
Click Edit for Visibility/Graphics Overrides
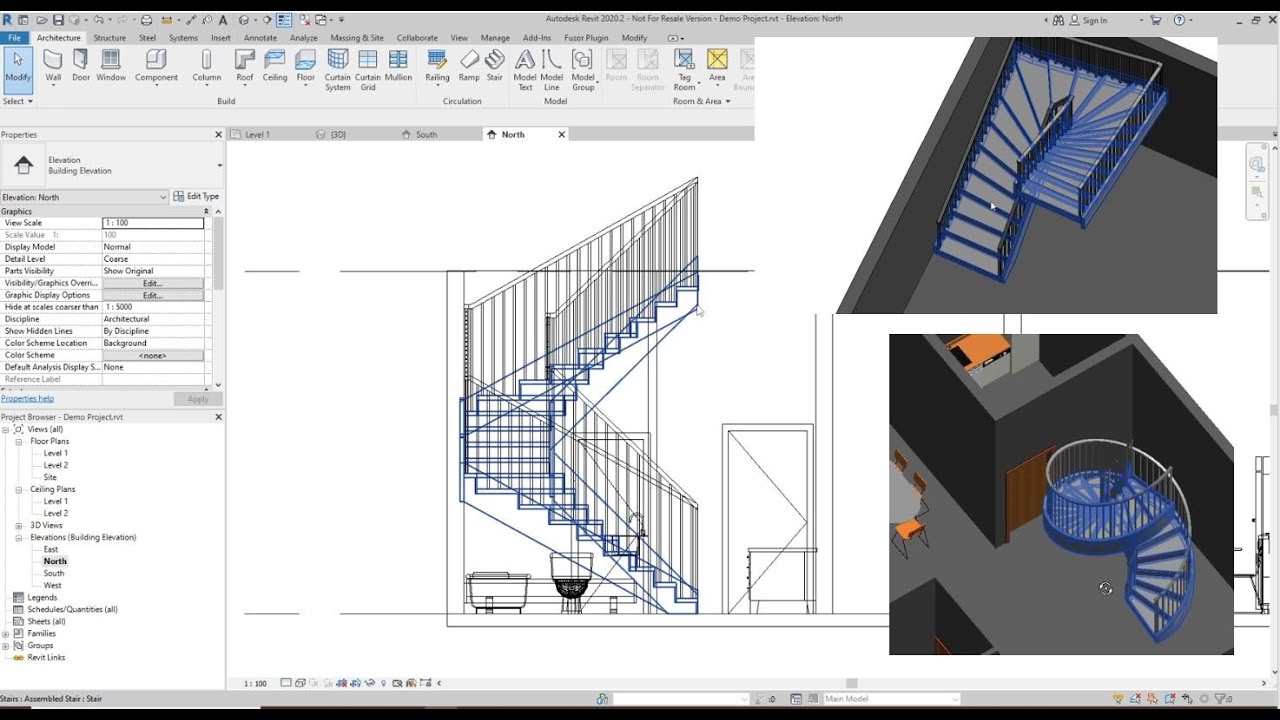coord(153,283)
